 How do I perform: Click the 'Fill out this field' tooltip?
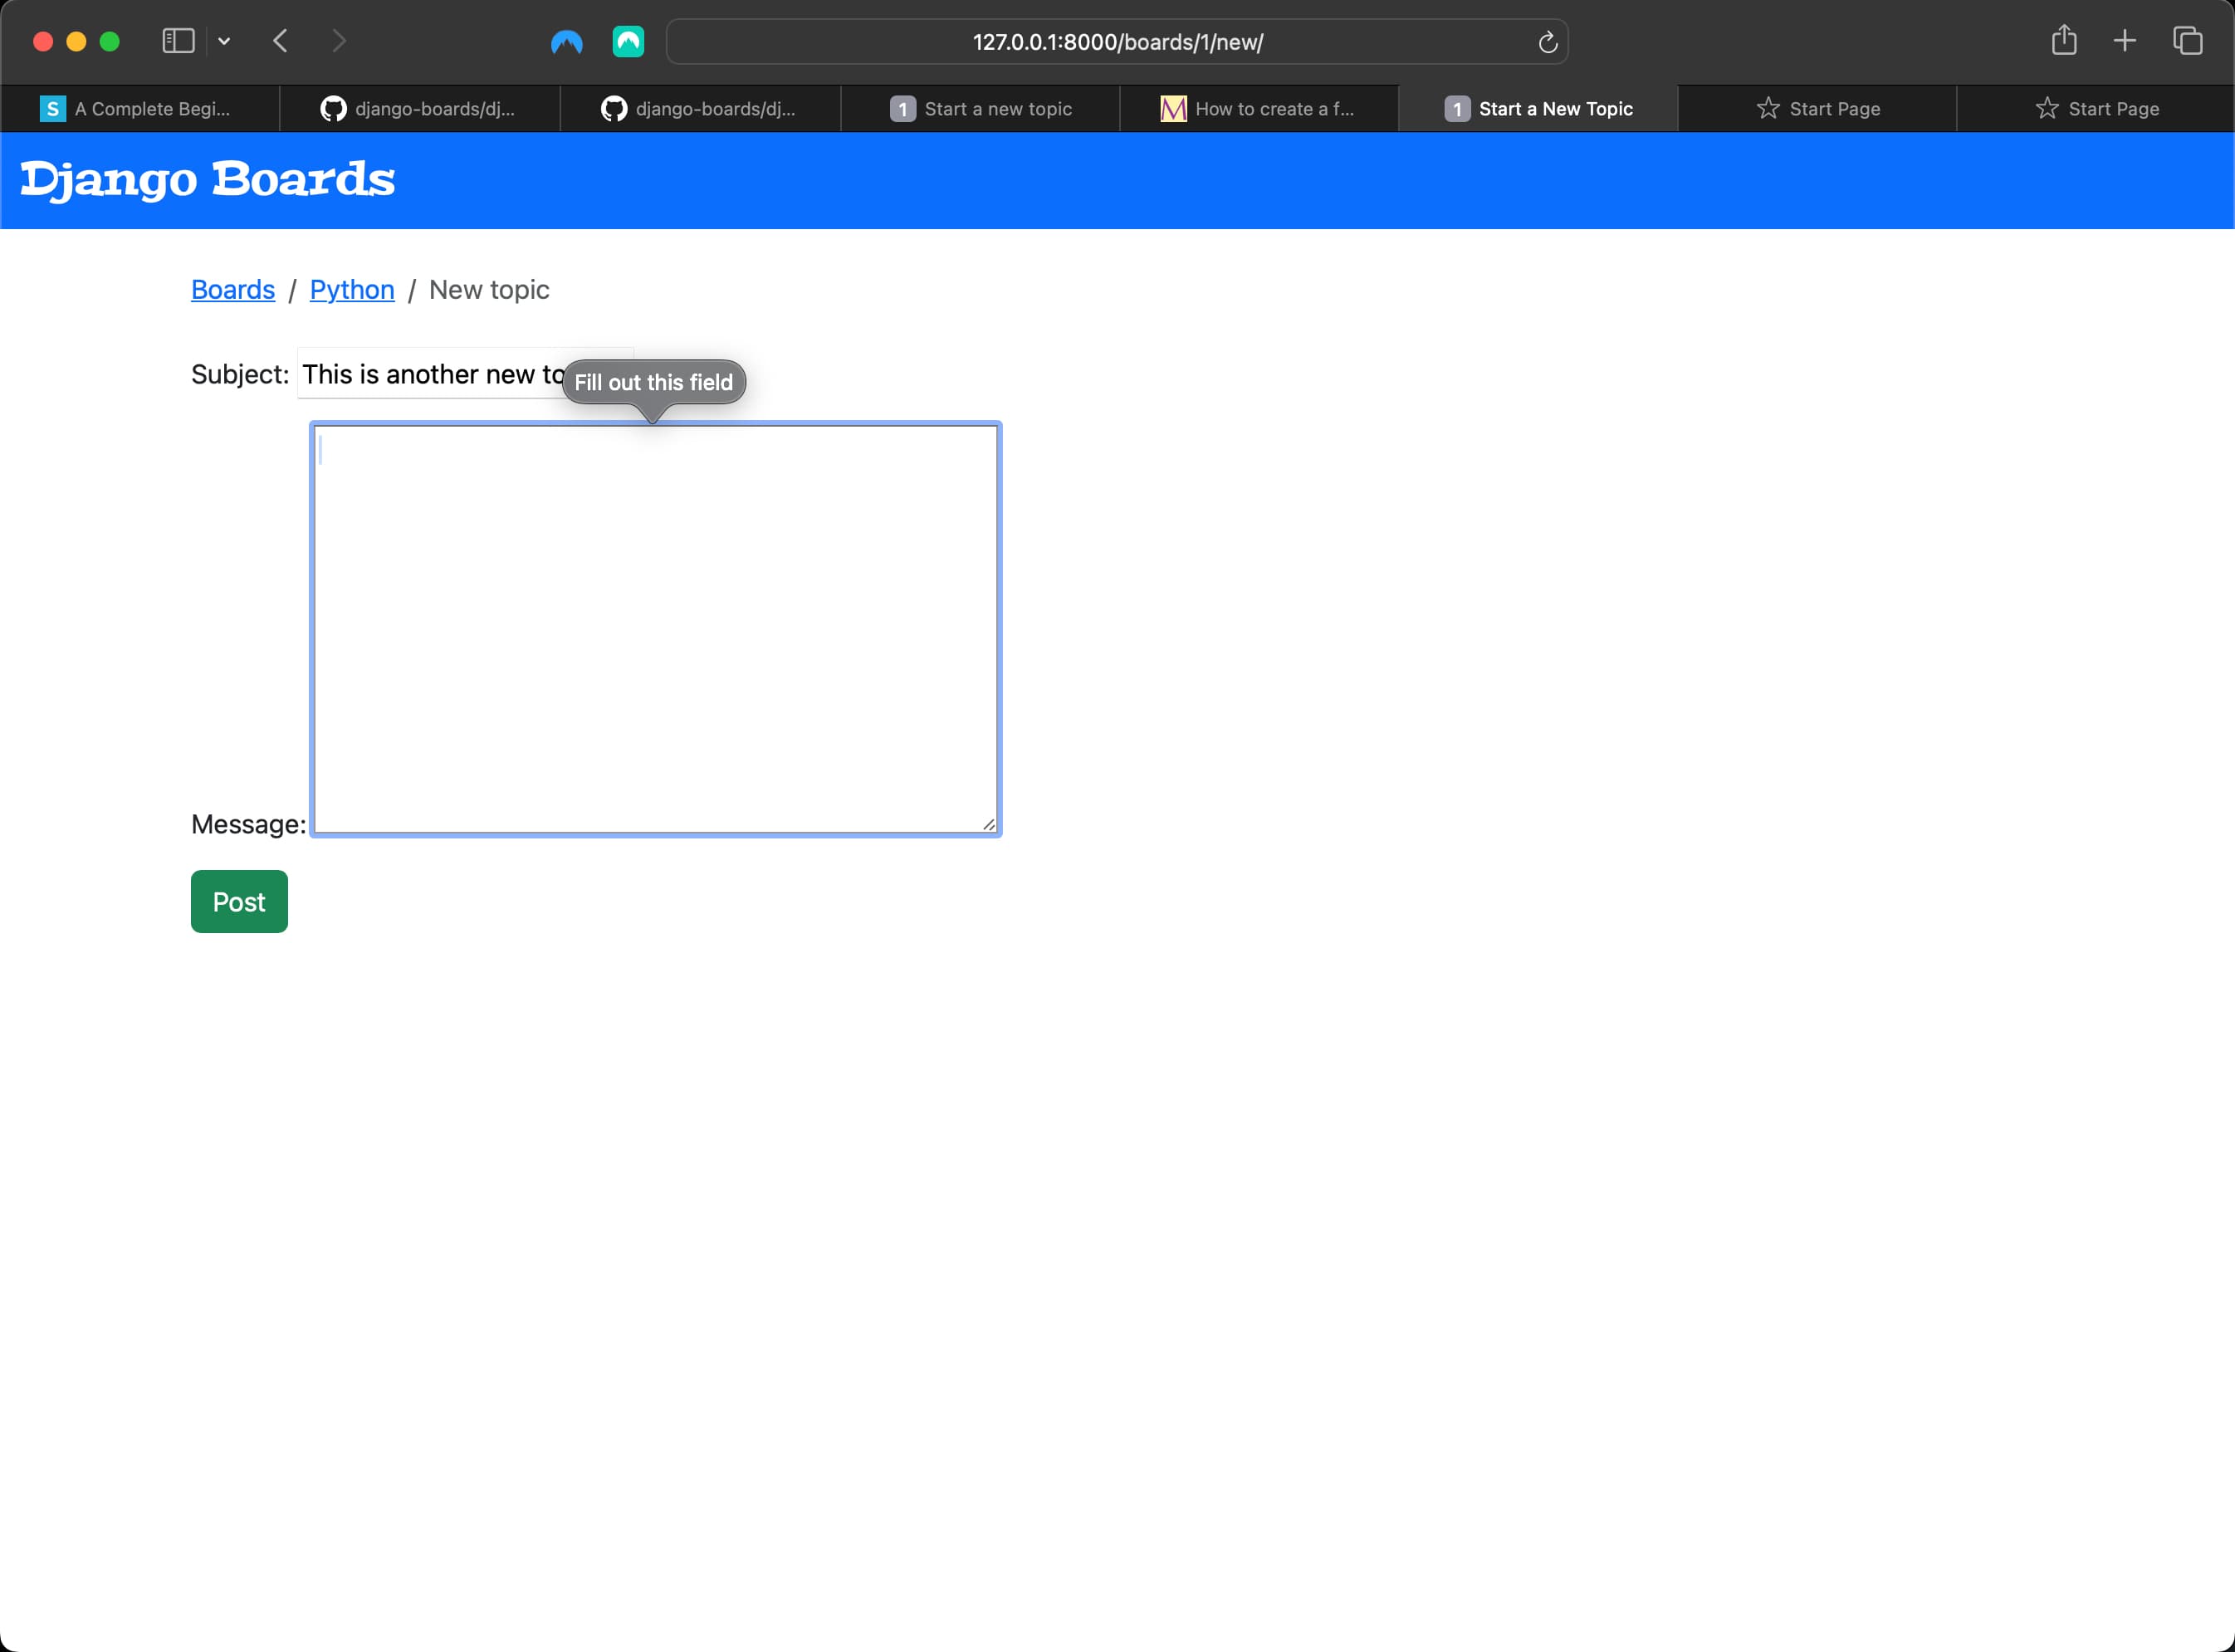click(x=654, y=382)
